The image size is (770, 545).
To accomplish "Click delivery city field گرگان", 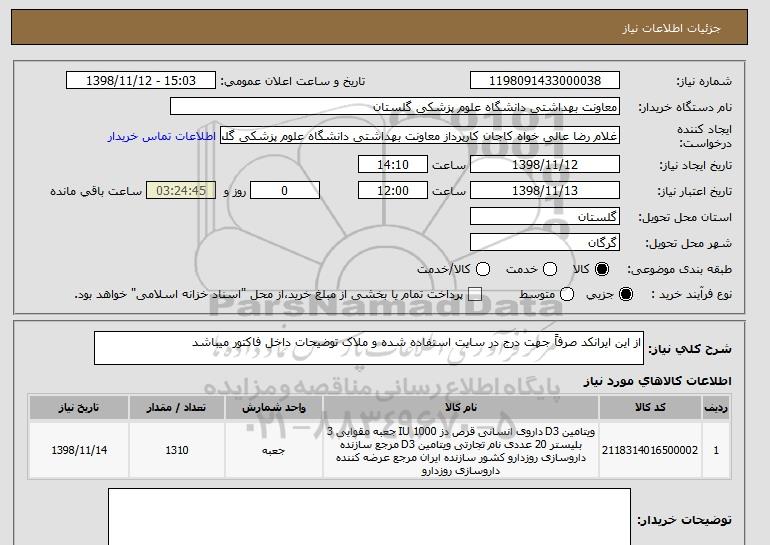I will (545, 243).
